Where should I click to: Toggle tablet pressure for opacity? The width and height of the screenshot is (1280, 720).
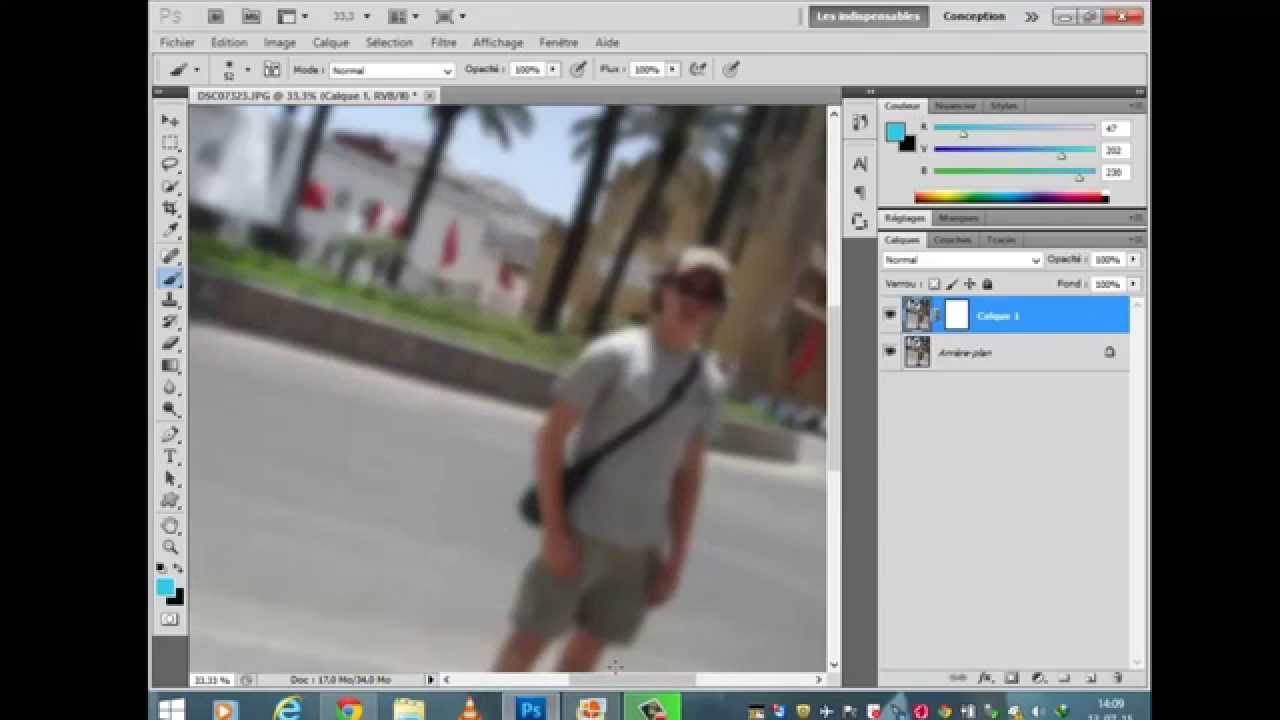(x=578, y=69)
